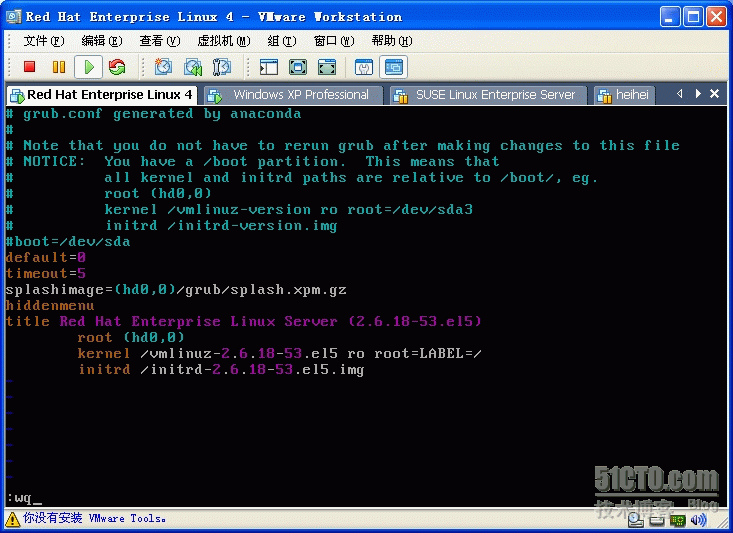Screen dimensions: 733x533
Task: Select the Red Hat Enterprise Linux 4 tab
Action: click(102, 95)
